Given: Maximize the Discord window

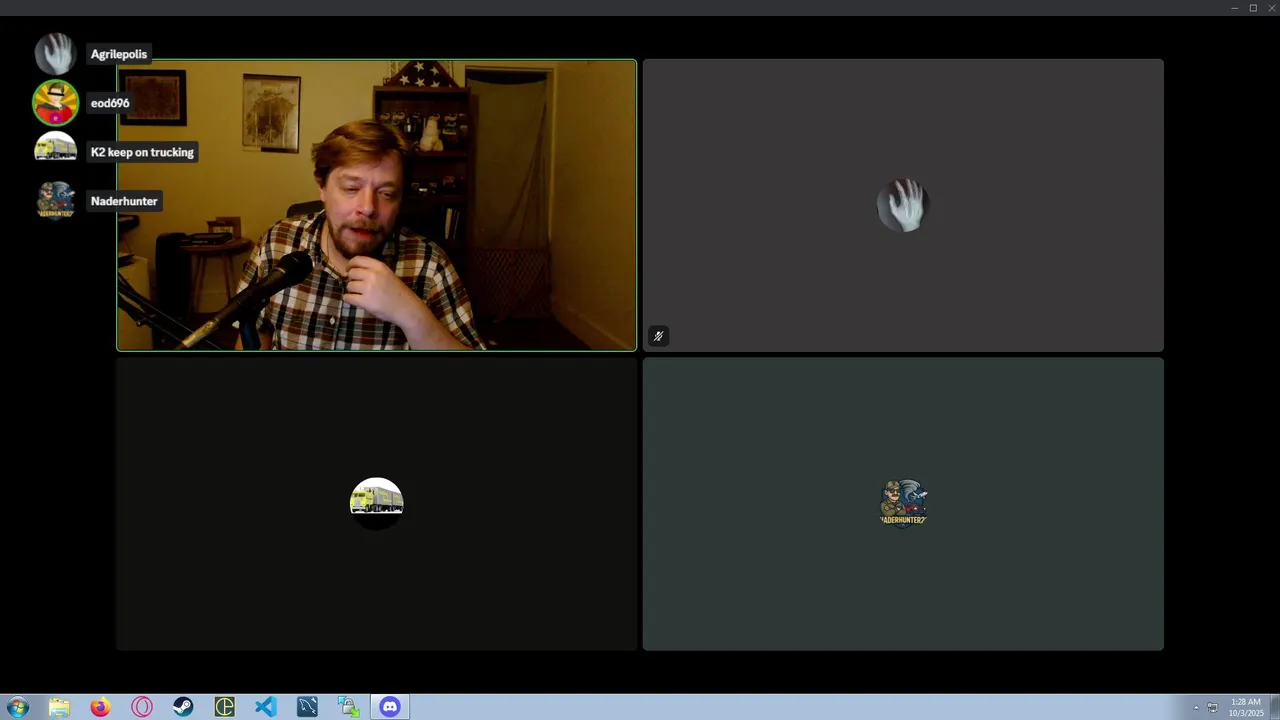Looking at the screenshot, I should click(x=1253, y=8).
